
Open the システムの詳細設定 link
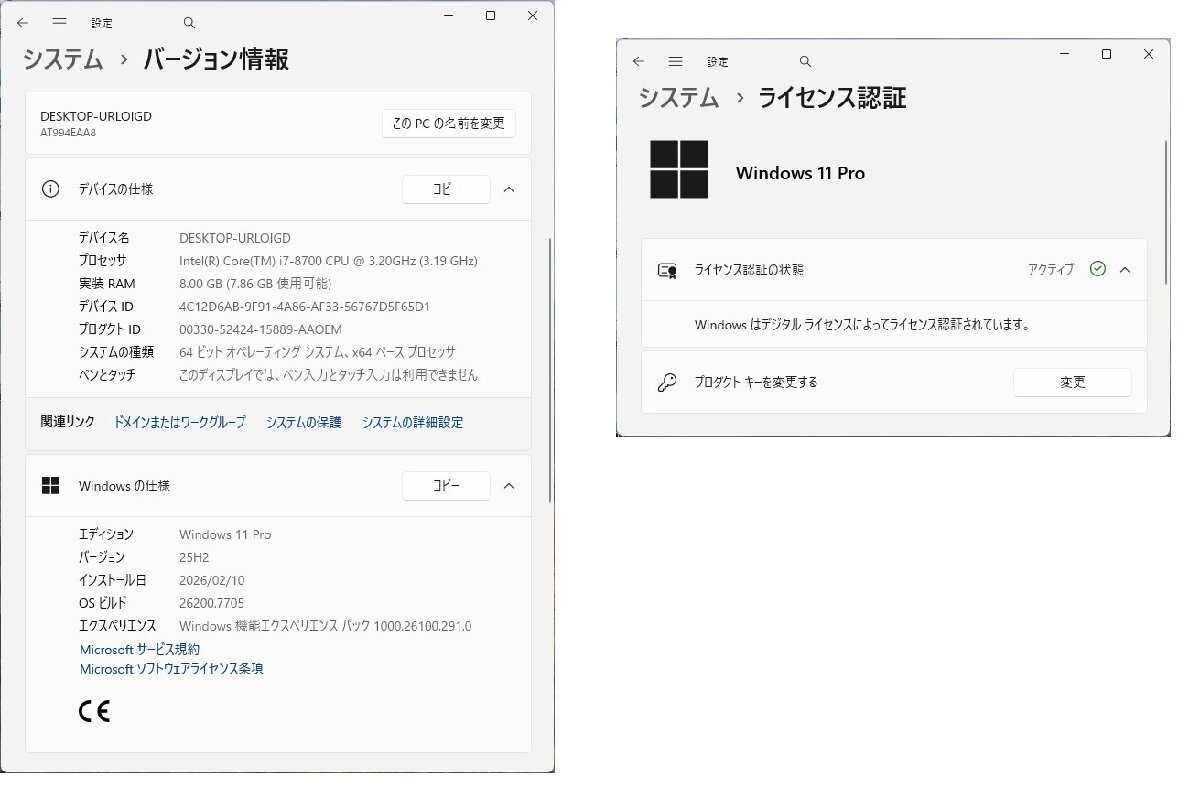[411, 421]
